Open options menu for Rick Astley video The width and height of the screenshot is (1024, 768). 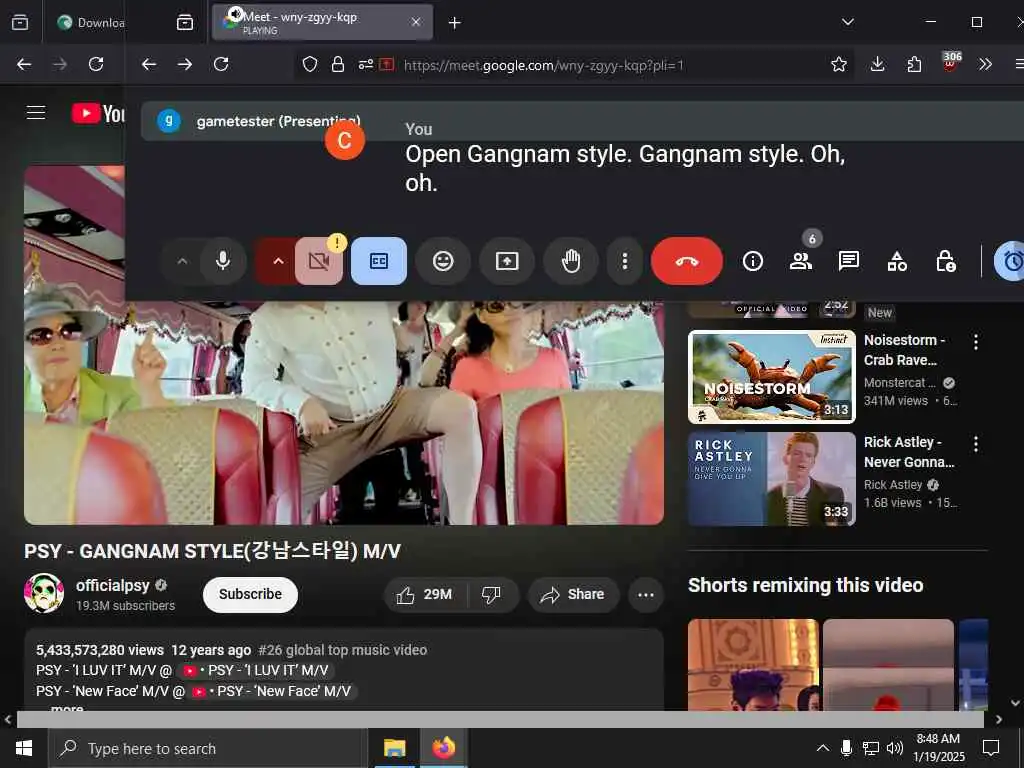click(976, 444)
